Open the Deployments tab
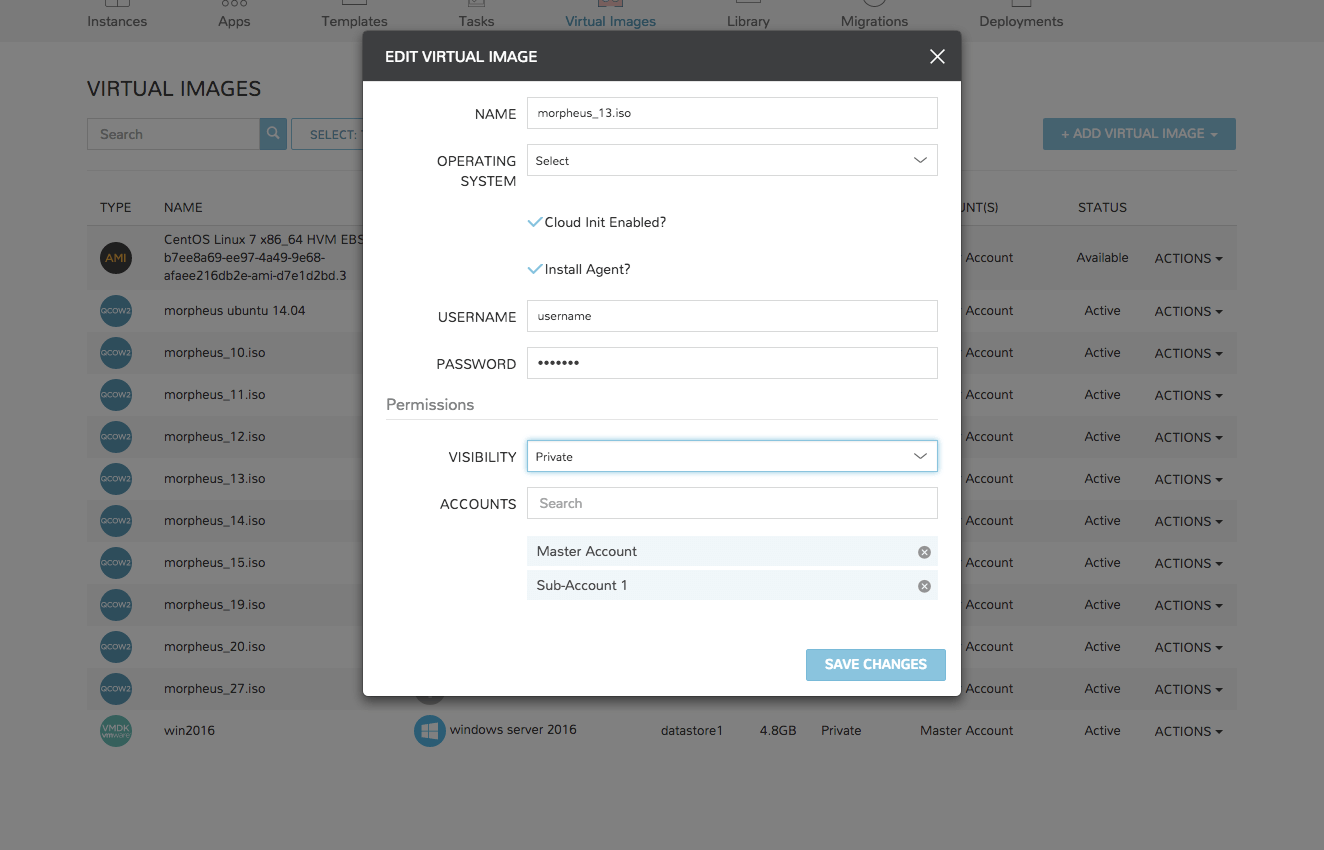The width and height of the screenshot is (1324, 850). [x=1021, y=20]
